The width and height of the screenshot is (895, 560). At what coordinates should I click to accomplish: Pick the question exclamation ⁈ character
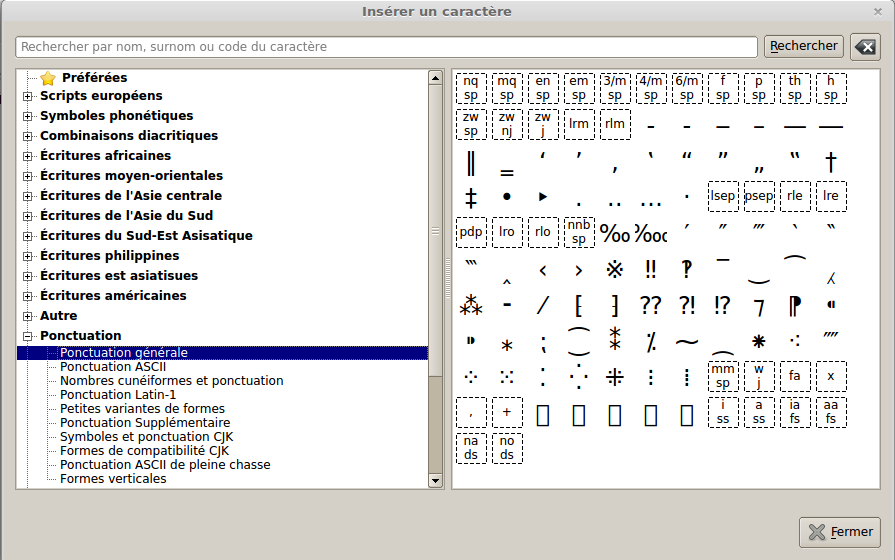pos(687,305)
